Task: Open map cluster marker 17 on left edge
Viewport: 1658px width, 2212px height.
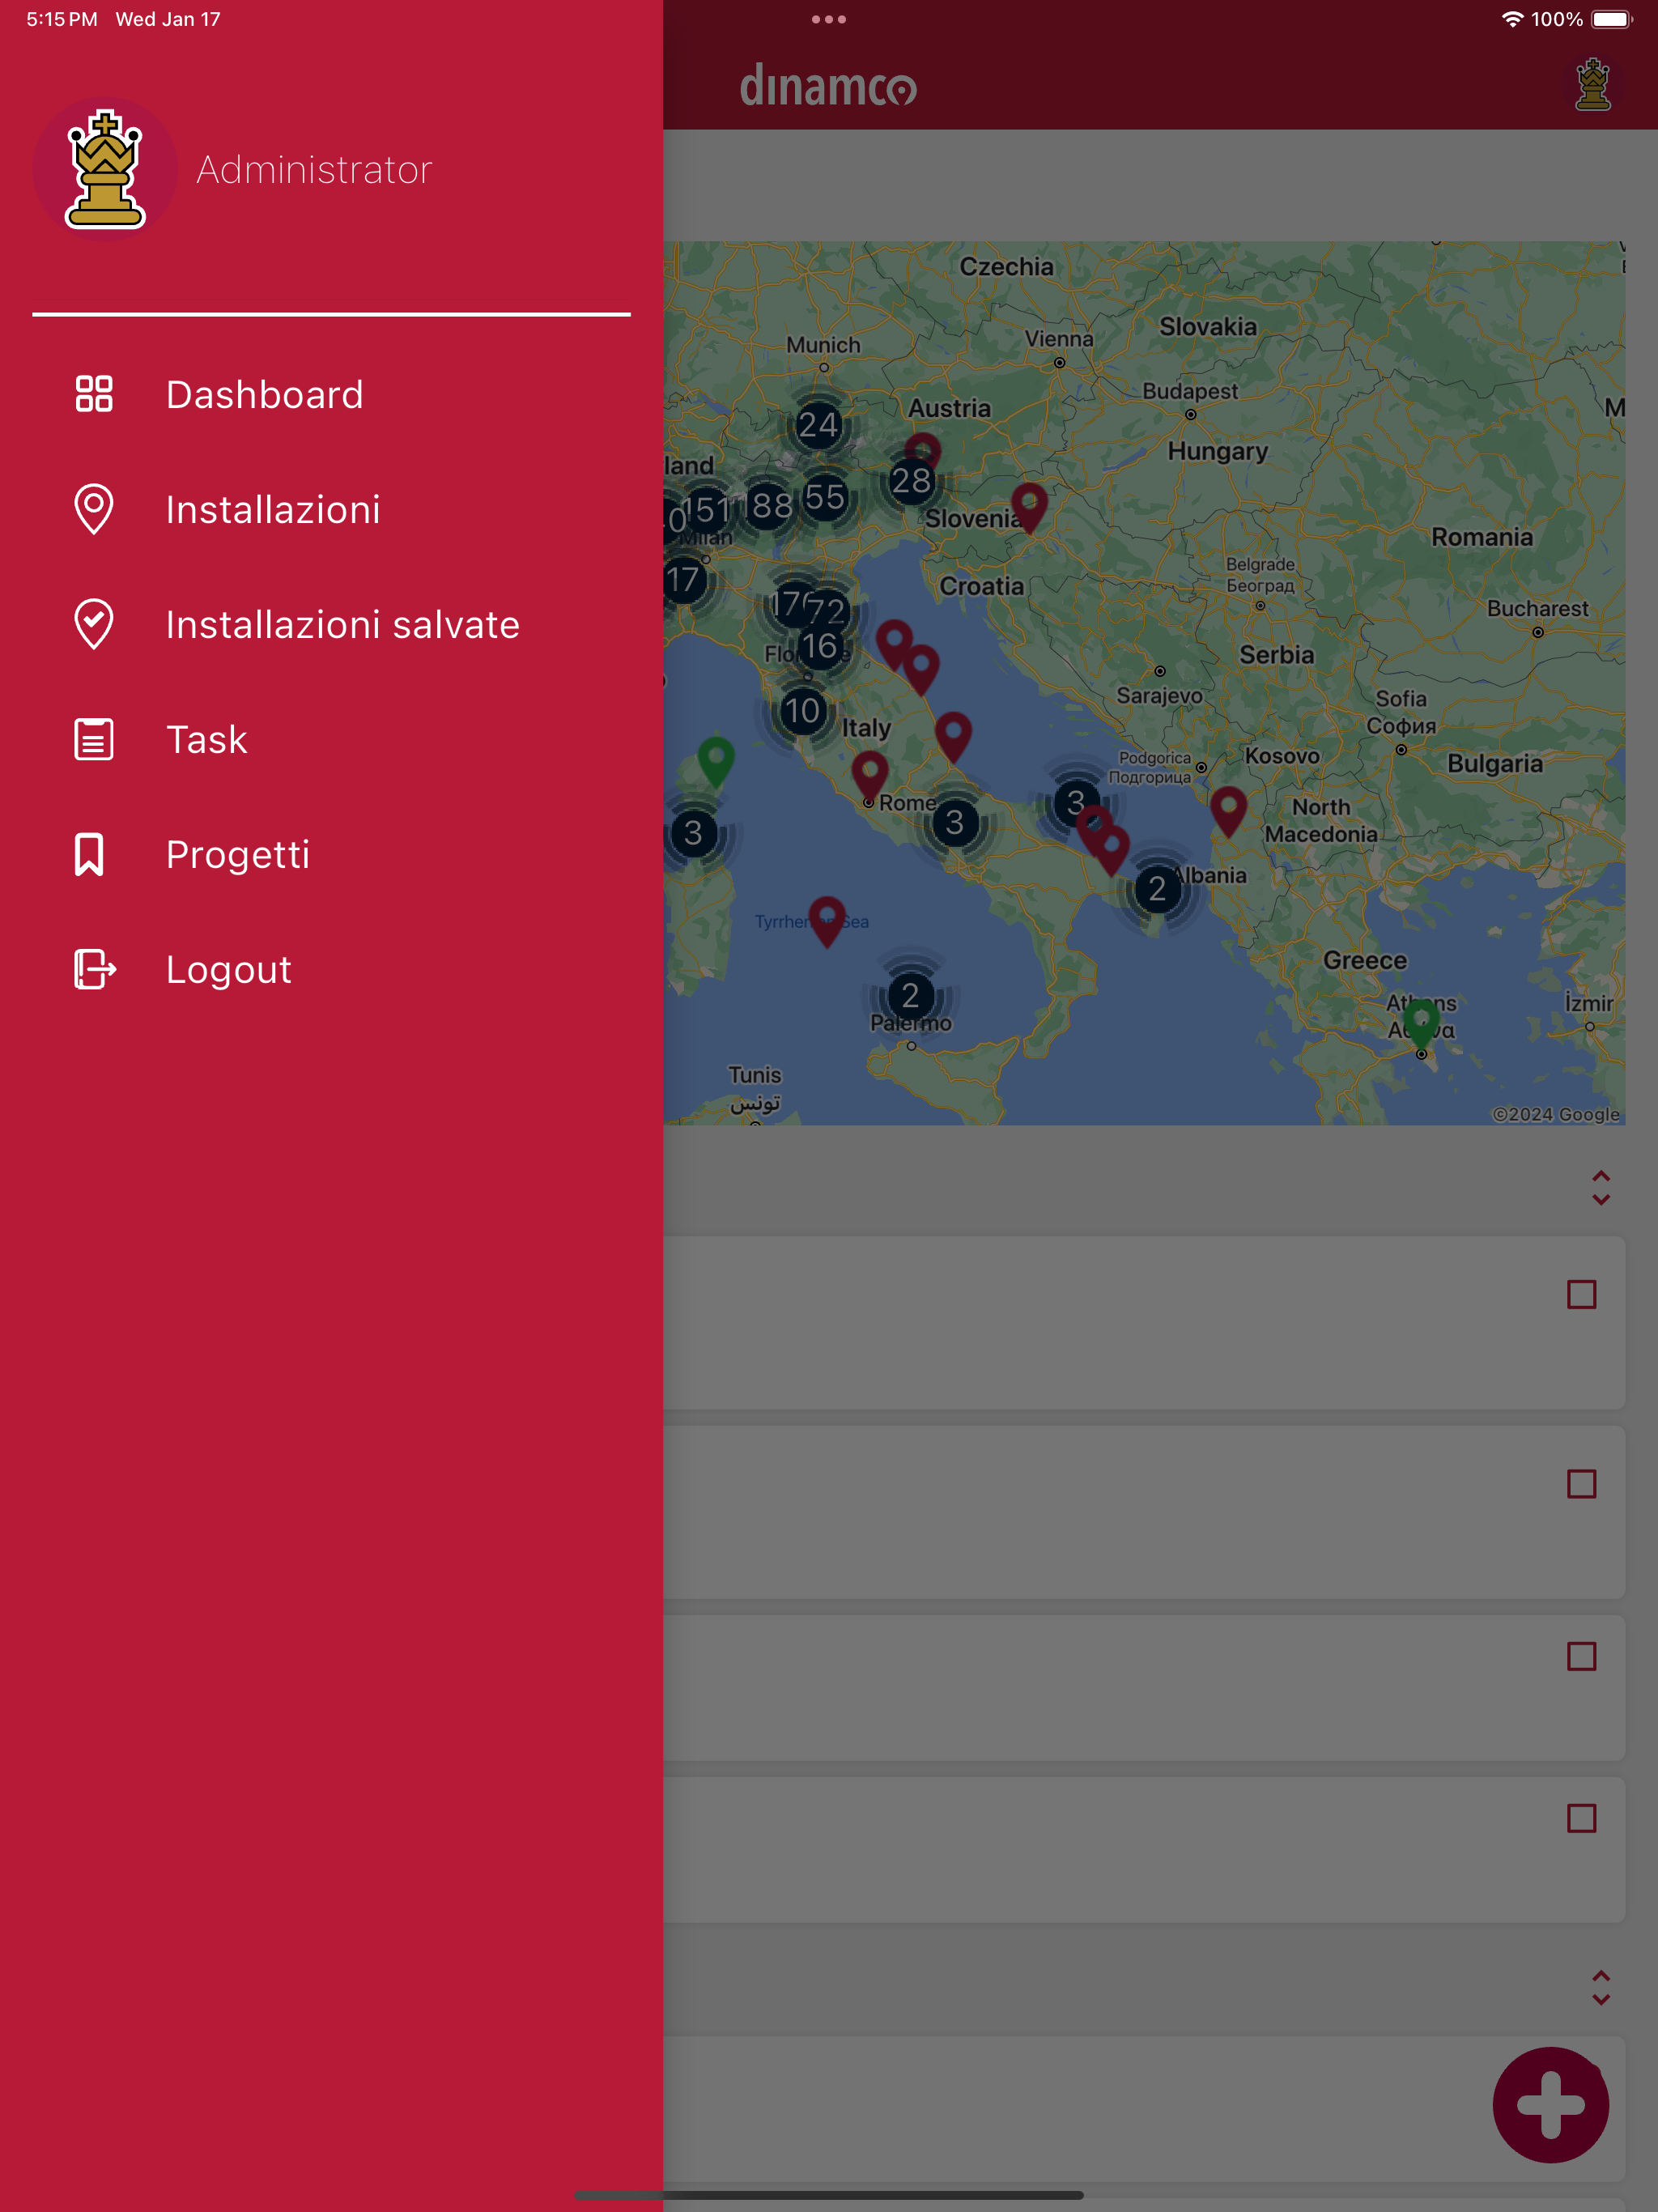Action: tap(684, 579)
